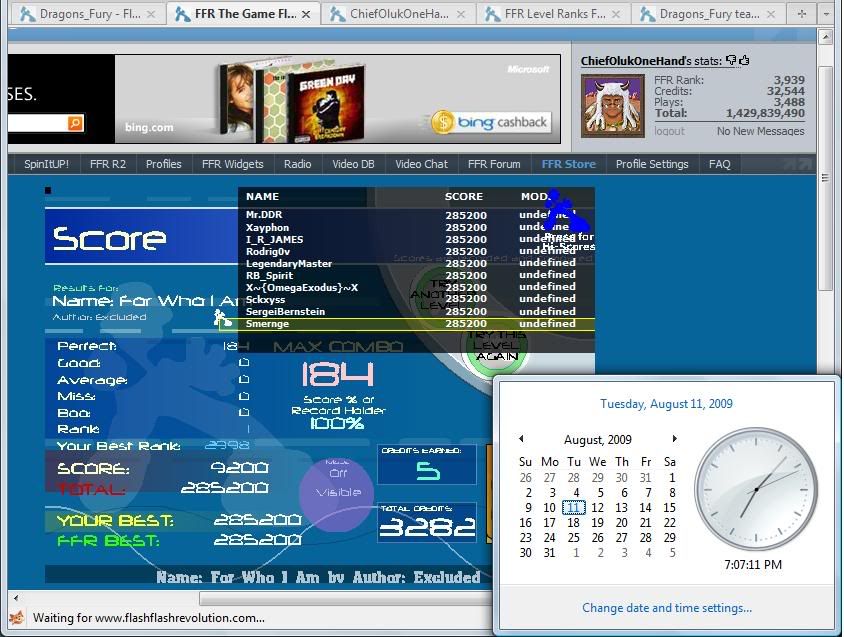Open Profile Settings in the navigation bar
The height and width of the screenshot is (637, 844).
coord(652,164)
